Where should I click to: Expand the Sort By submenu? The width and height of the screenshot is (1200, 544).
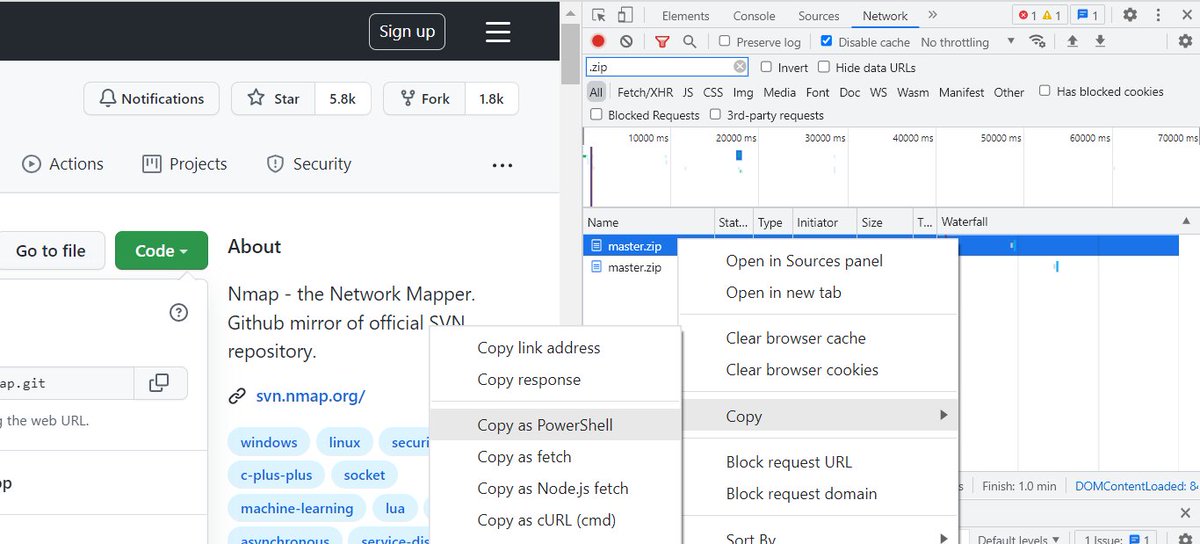click(x=818, y=538)
